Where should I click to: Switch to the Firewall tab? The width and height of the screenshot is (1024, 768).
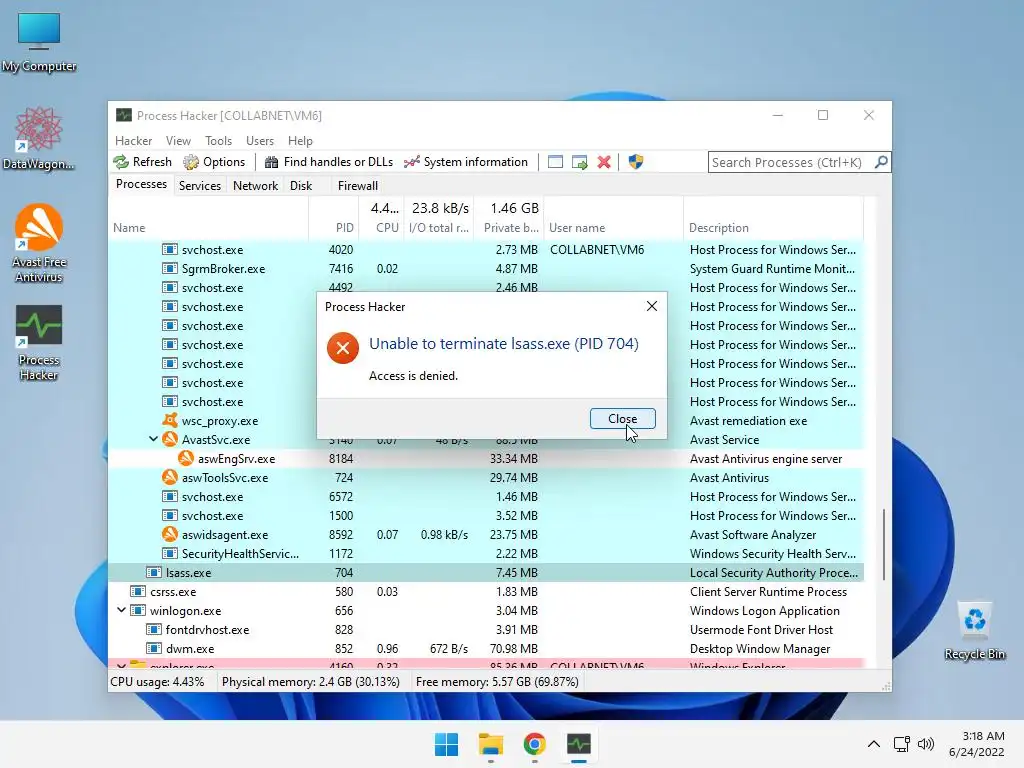tap(357, 185)
